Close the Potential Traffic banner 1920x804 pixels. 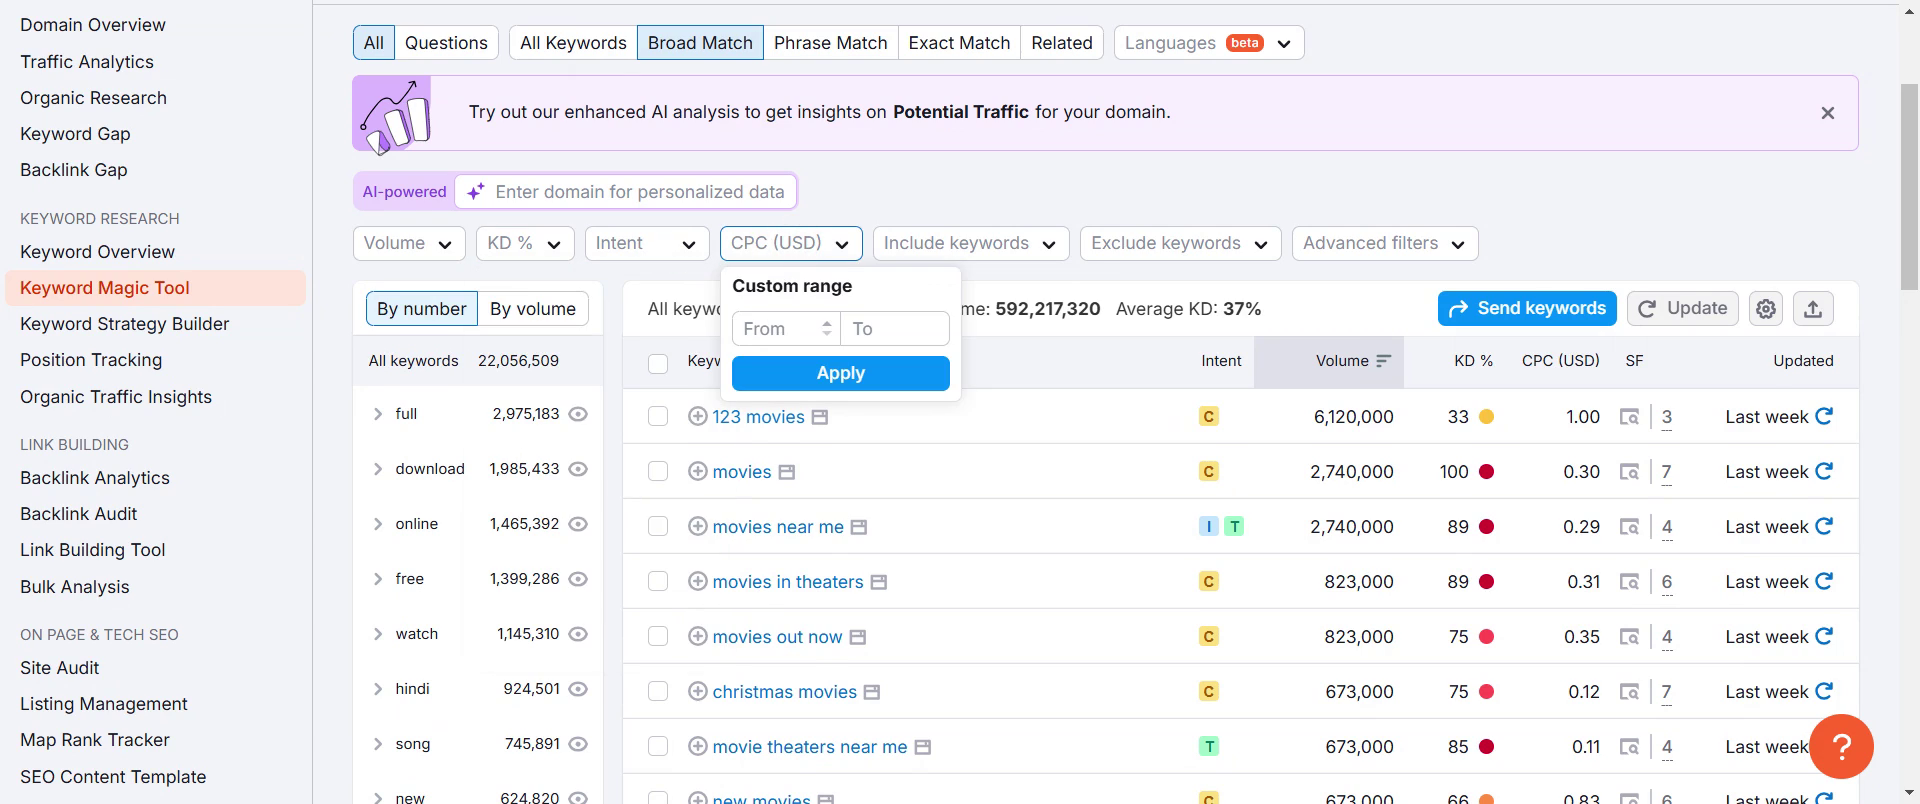pyautogui.click(x=1828, y=113)
